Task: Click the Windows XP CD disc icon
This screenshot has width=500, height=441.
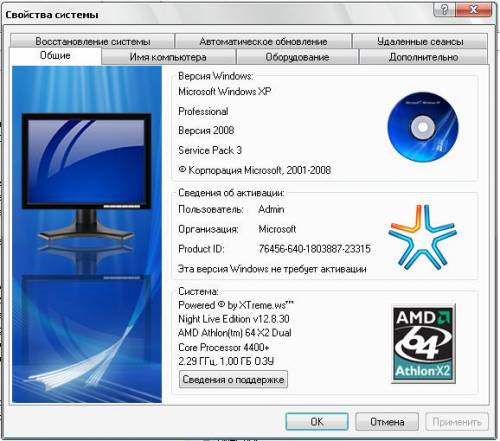Action: click(423, 127)
